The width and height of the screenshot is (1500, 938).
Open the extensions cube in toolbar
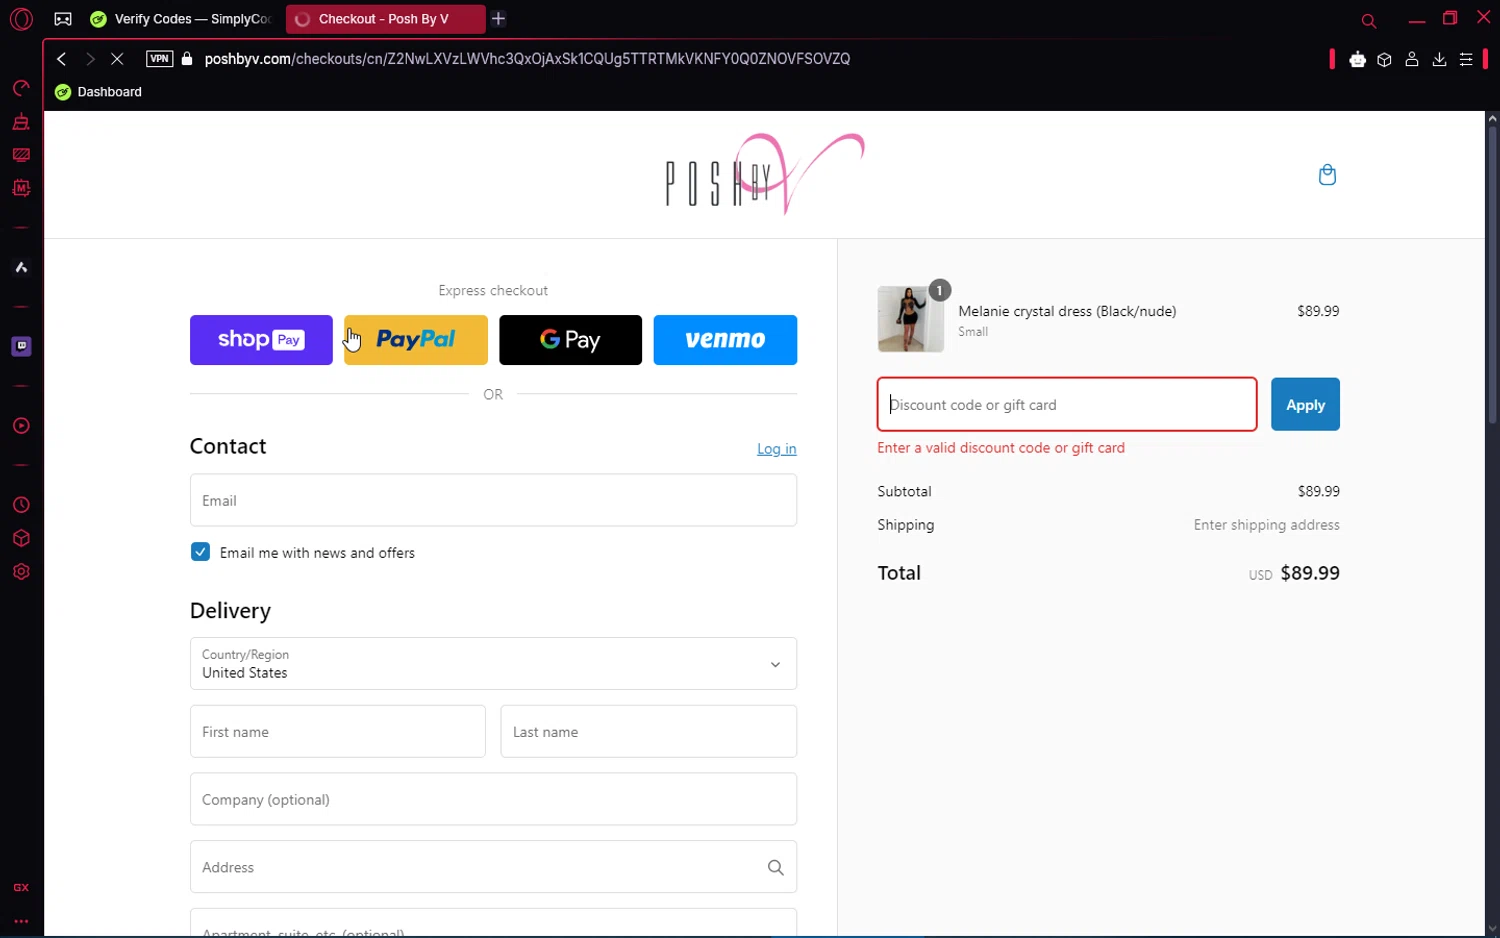coord(1384,60)
